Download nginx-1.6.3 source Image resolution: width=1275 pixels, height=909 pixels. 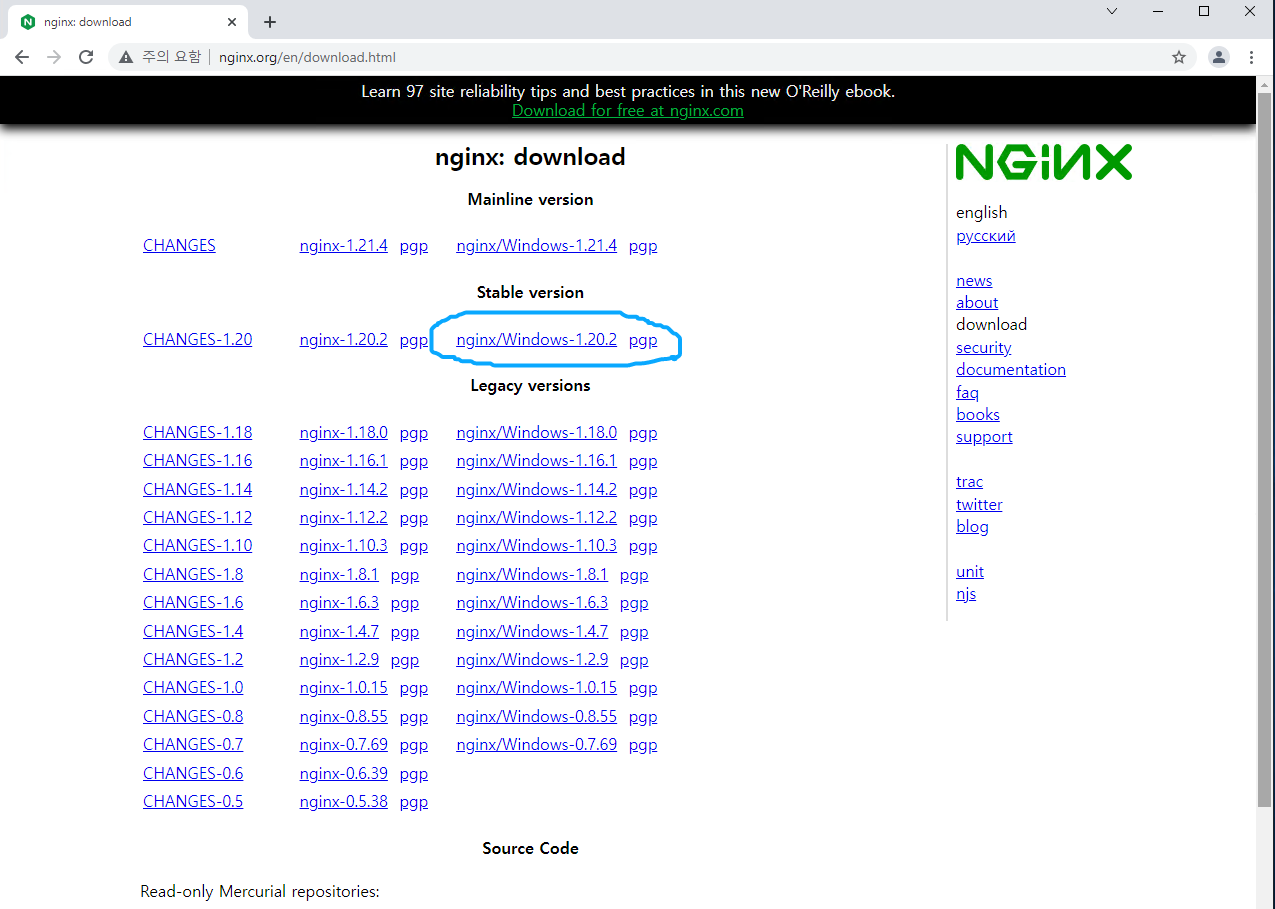[x=339, y=602]
